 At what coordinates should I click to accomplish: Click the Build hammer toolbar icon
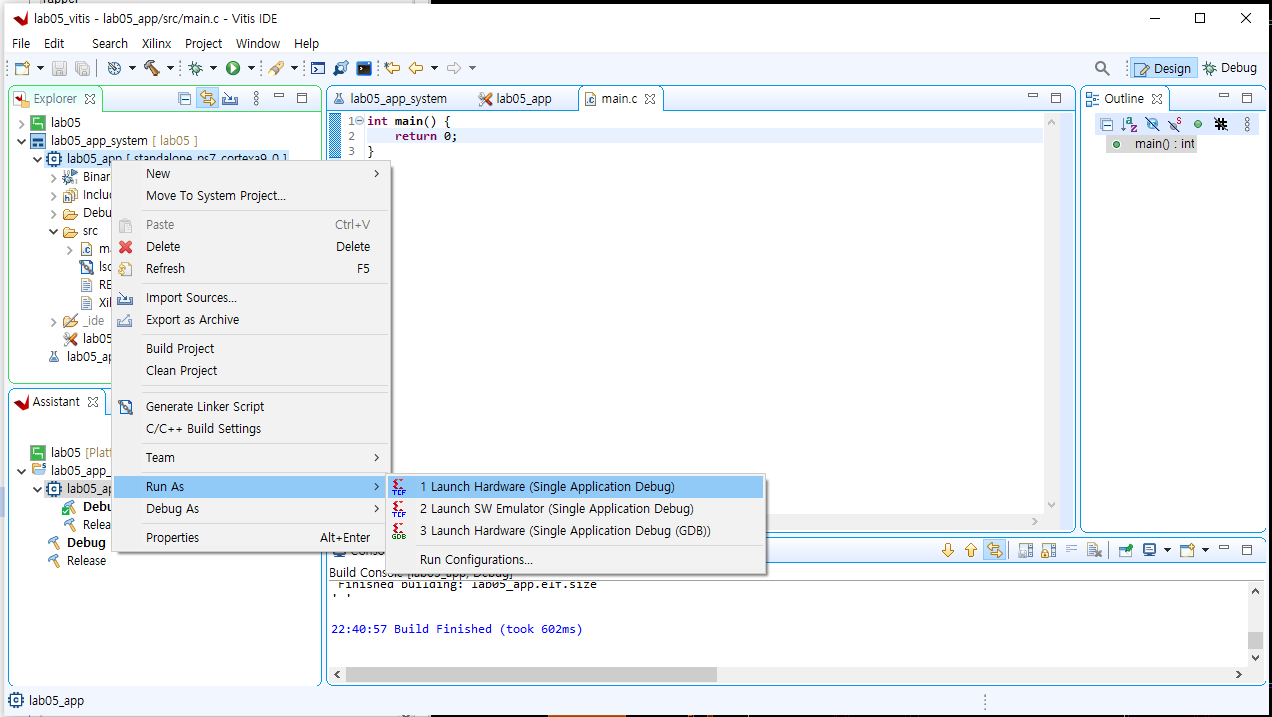tap(152, 68)
